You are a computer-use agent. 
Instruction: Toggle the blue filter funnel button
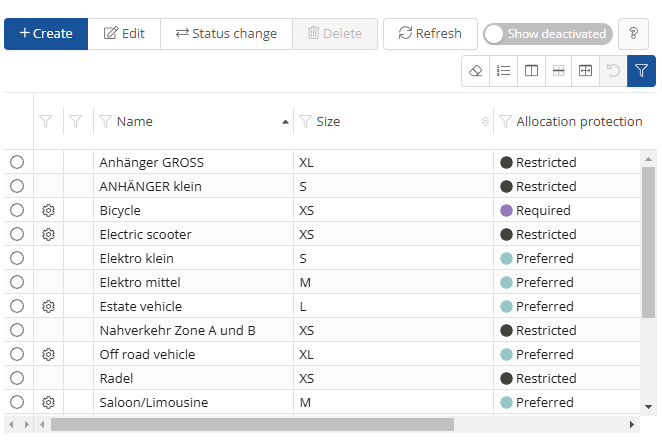pos(641,71)
